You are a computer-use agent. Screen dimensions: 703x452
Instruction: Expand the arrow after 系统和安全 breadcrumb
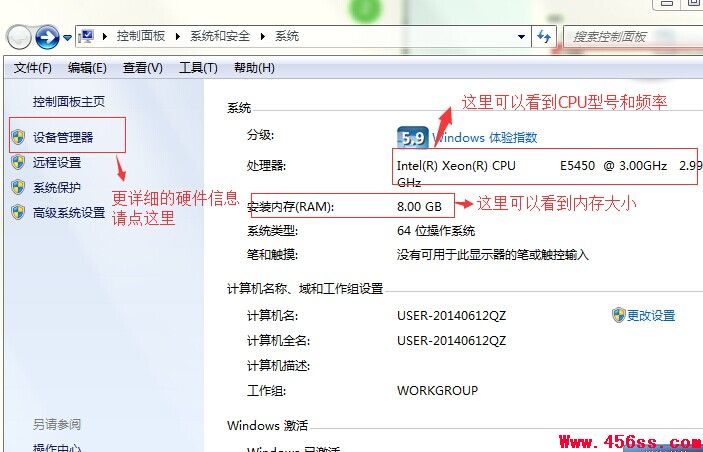click(263, 37)
